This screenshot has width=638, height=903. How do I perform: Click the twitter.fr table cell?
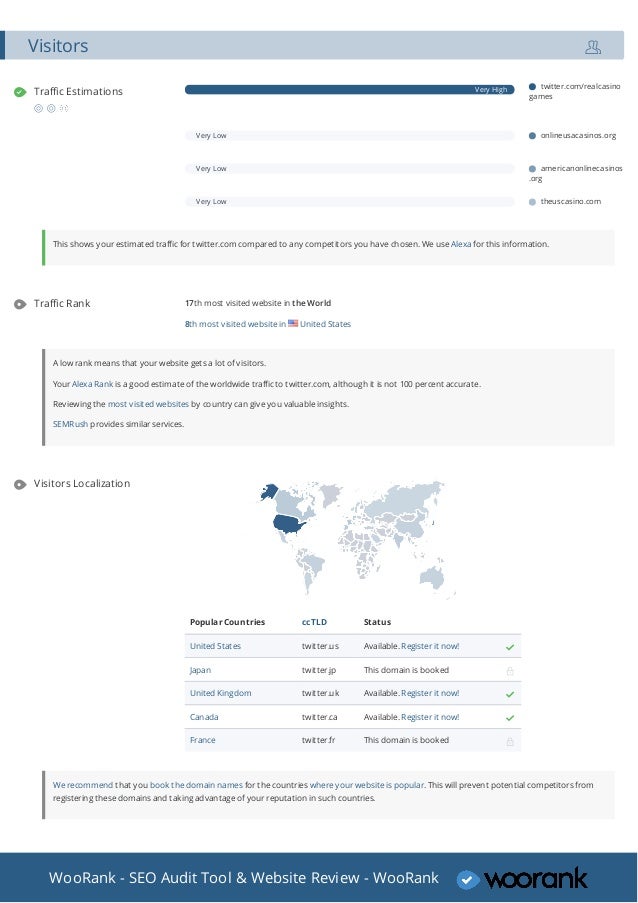318,740
